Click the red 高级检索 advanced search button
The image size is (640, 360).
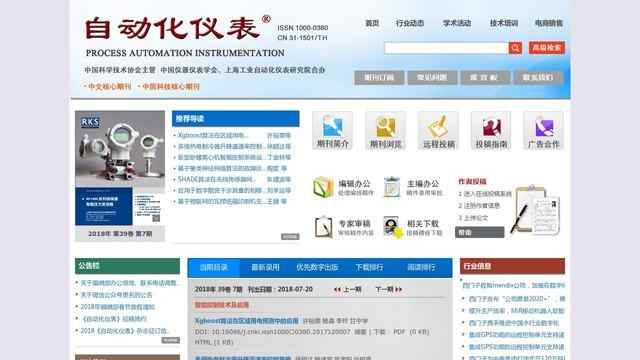(x=547, y=48)
